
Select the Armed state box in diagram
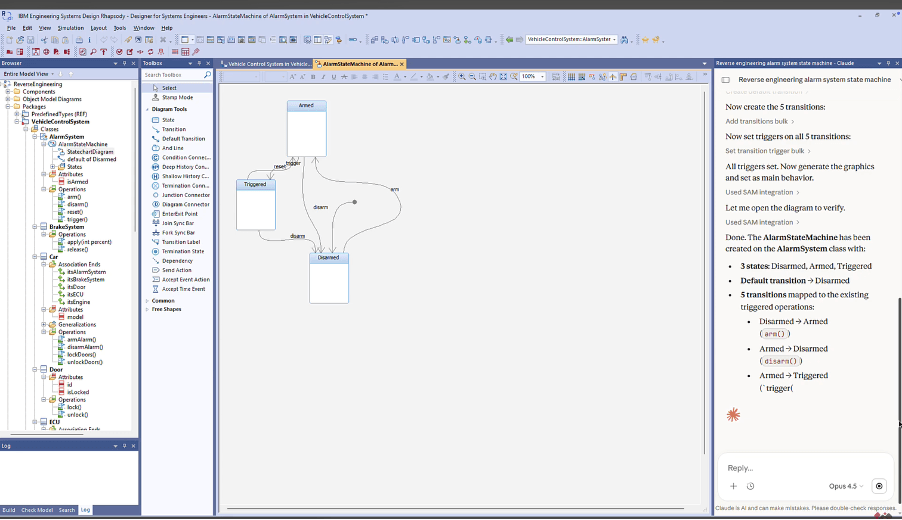307,128
